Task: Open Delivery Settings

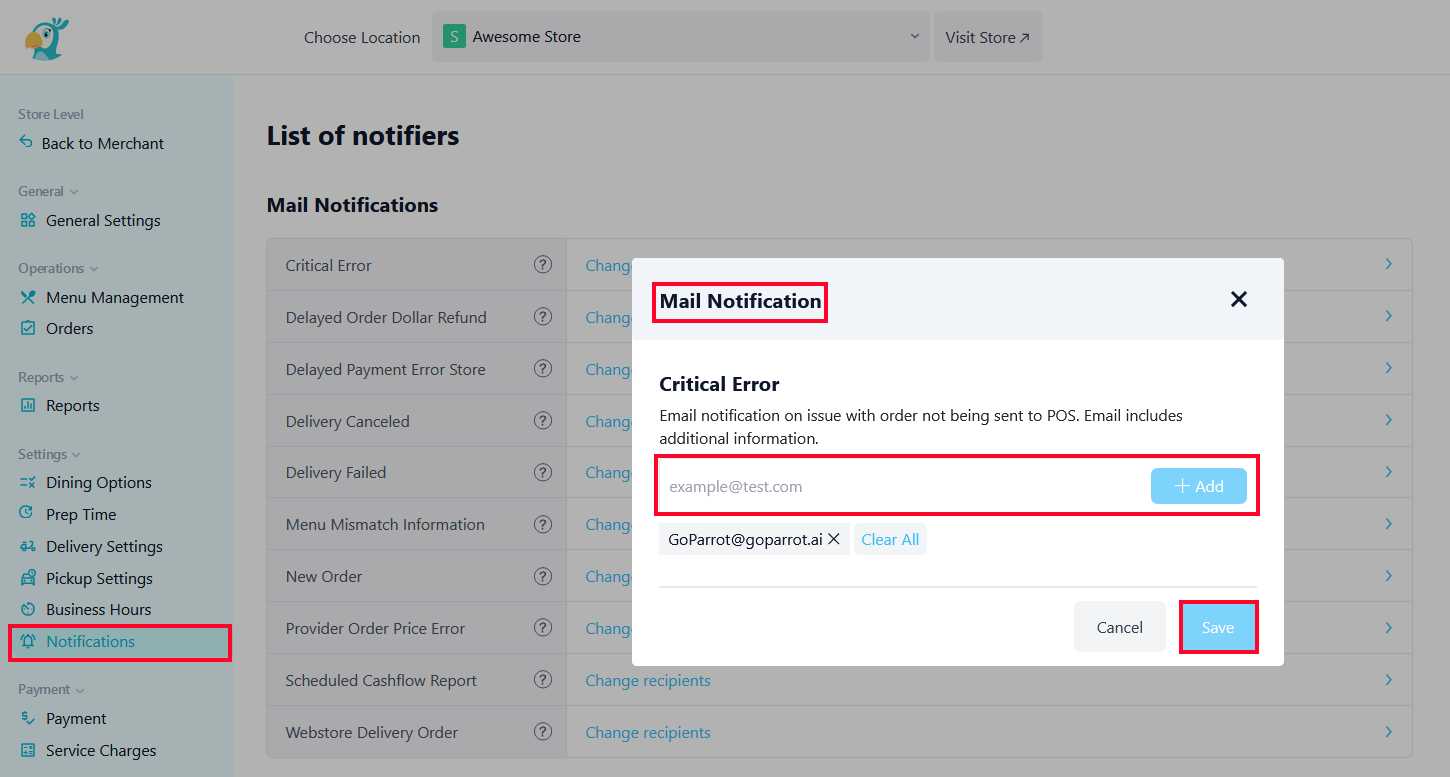Action: [x=90, y=546]
